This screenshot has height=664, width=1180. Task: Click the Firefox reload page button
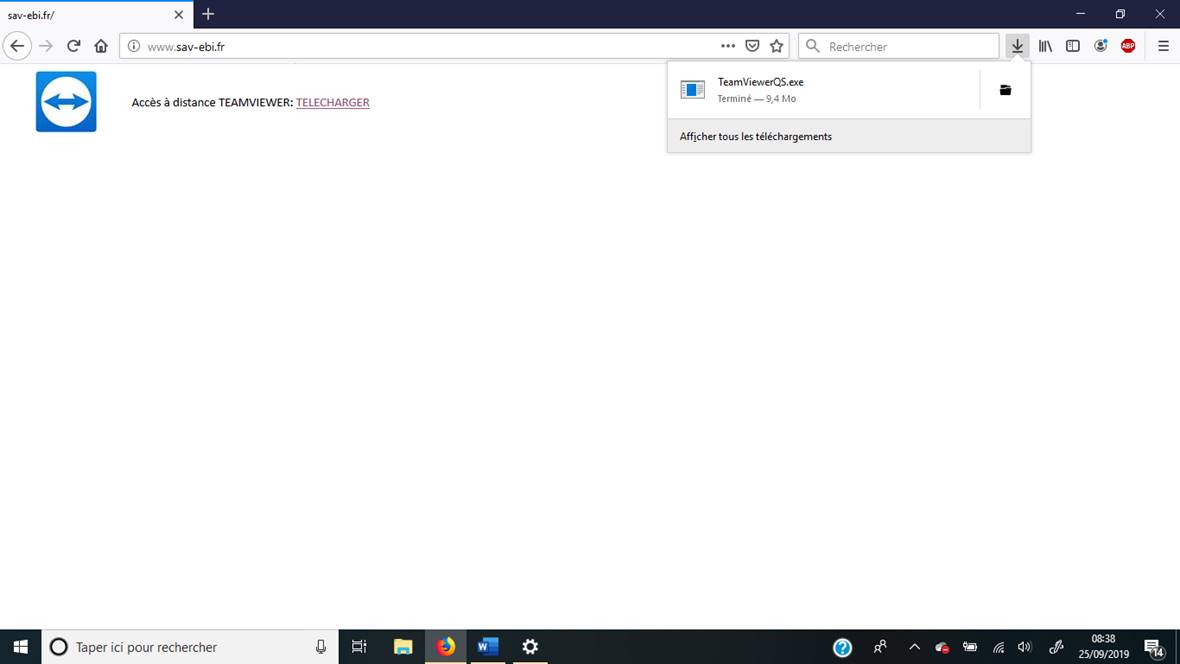(73, 46)
